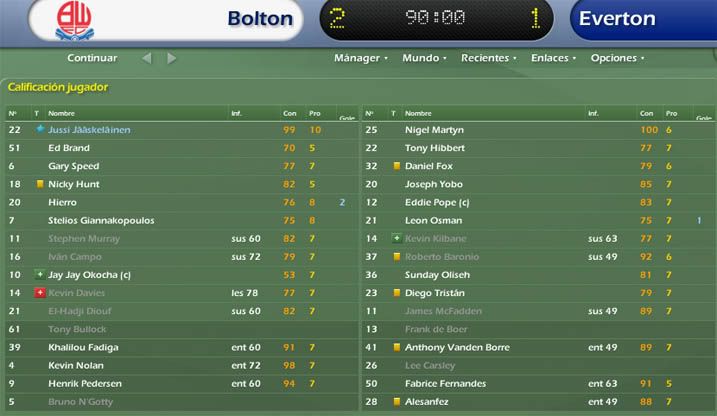
Task: Open Nigel Martyn's player profile link
Action: point(434,130)
